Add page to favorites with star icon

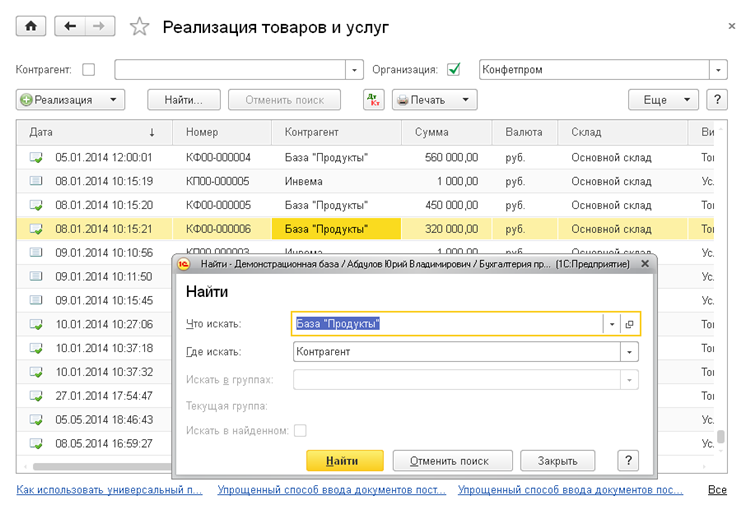click(x=139, y=27)
